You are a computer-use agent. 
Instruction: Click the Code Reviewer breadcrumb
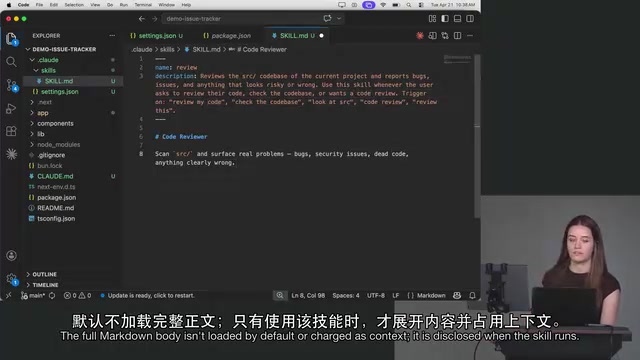pyautogui.click(x=261, y=49)
